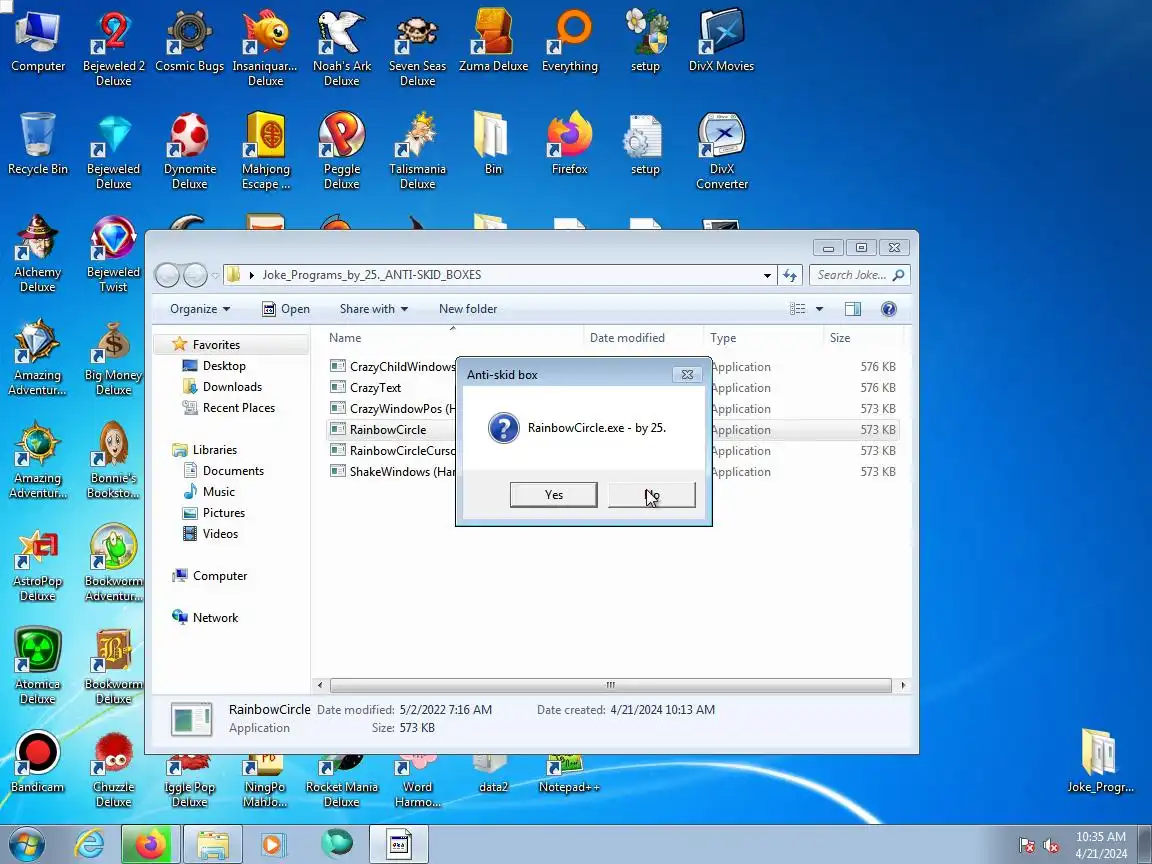Screen dimensions: 1152x864
Task: Click the taskbar clock
Action: pos(1101,845)
